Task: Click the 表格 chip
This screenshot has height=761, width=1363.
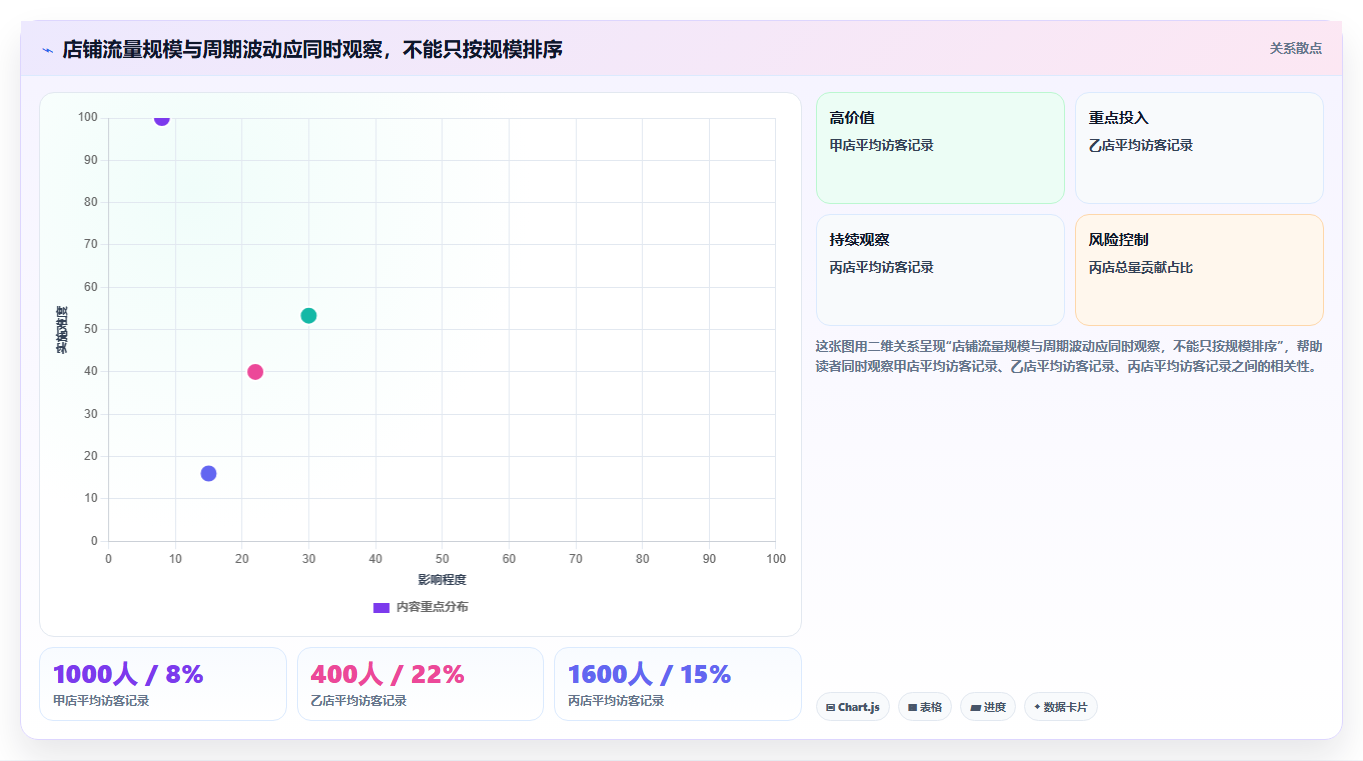Action: coord(925,707)
